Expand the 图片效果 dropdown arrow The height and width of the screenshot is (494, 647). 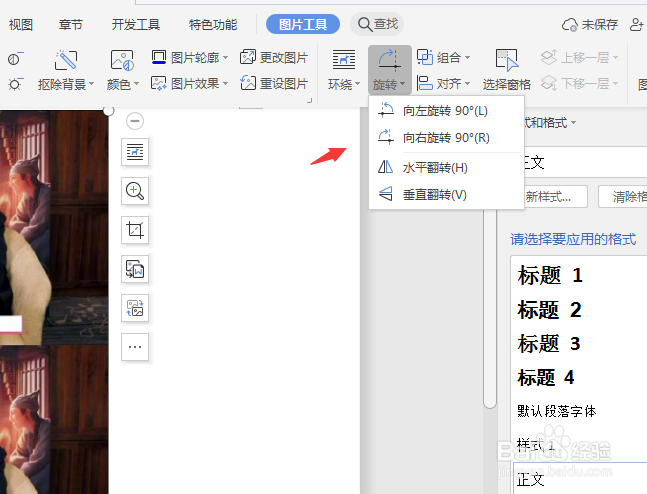[225, 83]
